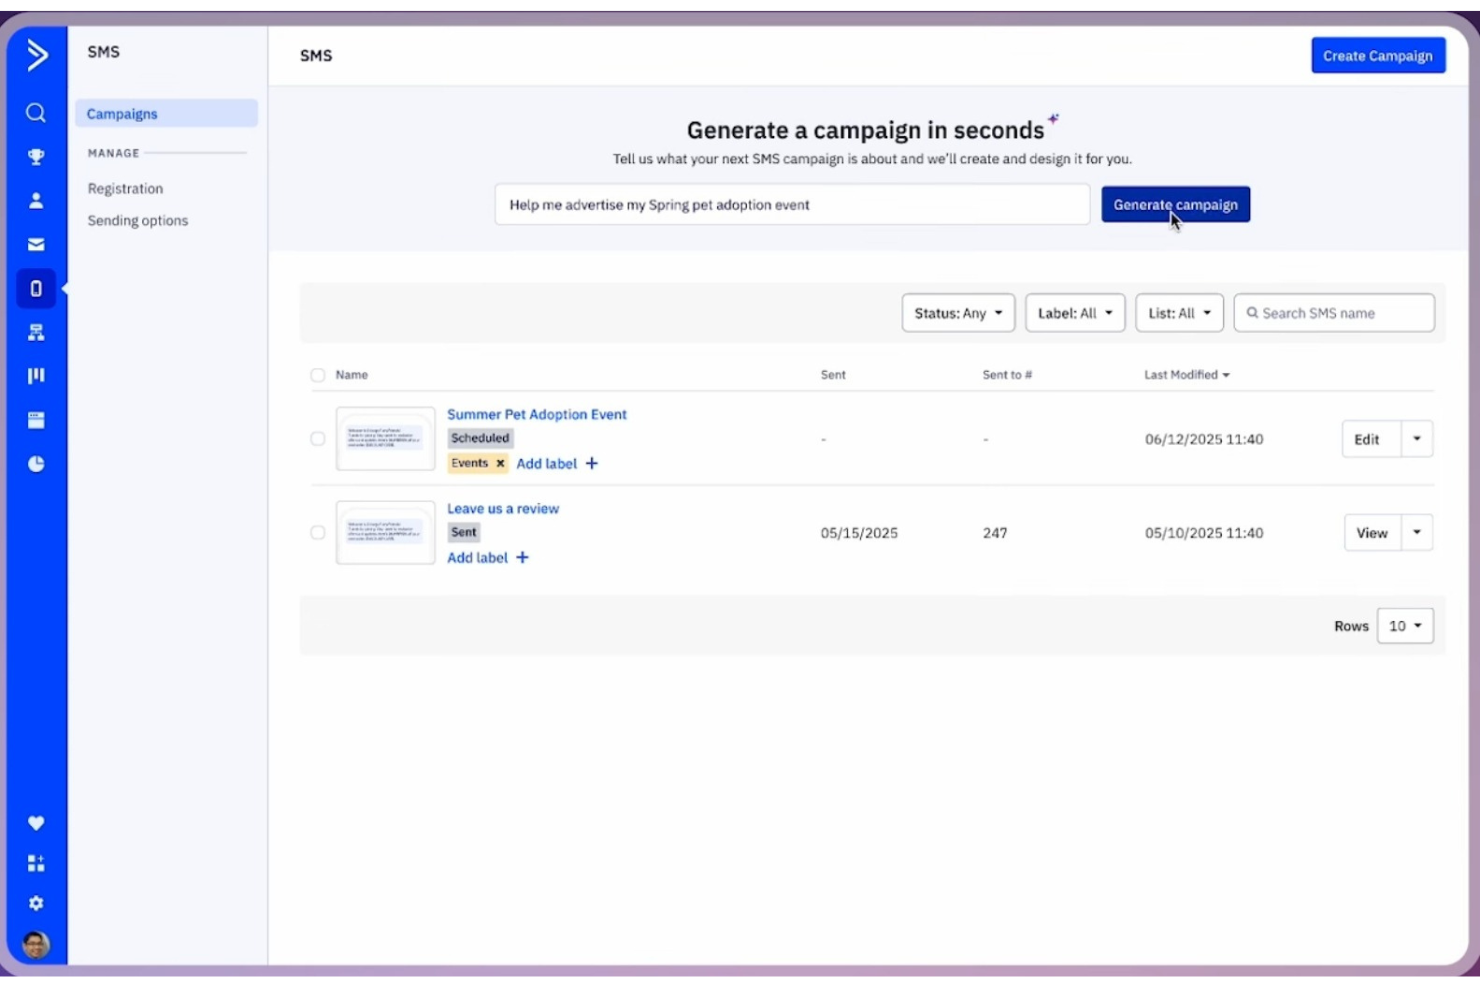Screen dimensions: 1480x987
Task: Click inside the campaign prompt text field
Action: tap(792, 204)
